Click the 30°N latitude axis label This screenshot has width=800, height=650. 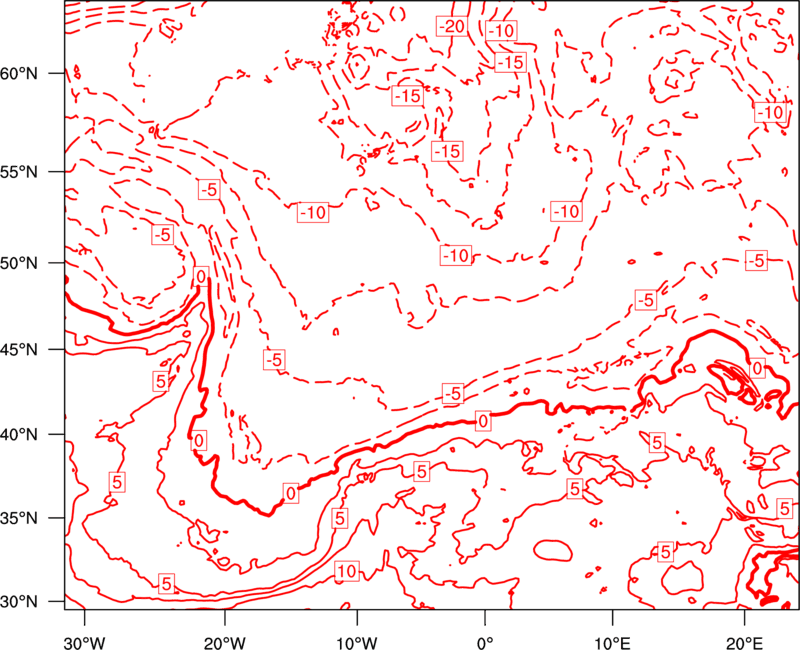tap(19, 602)
